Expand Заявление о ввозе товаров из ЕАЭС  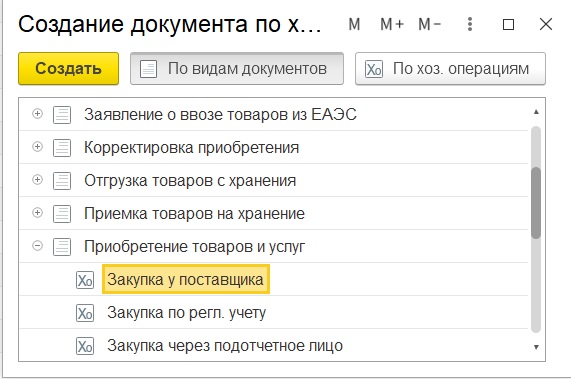(x=37, y=114)
